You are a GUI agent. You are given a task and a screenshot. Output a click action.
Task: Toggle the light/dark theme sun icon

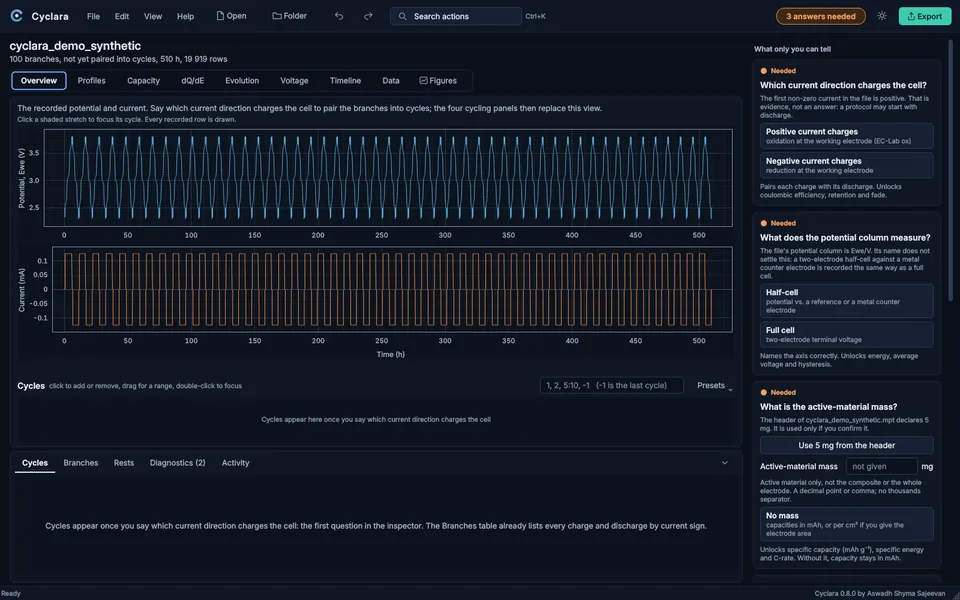[x=882, y=16]
